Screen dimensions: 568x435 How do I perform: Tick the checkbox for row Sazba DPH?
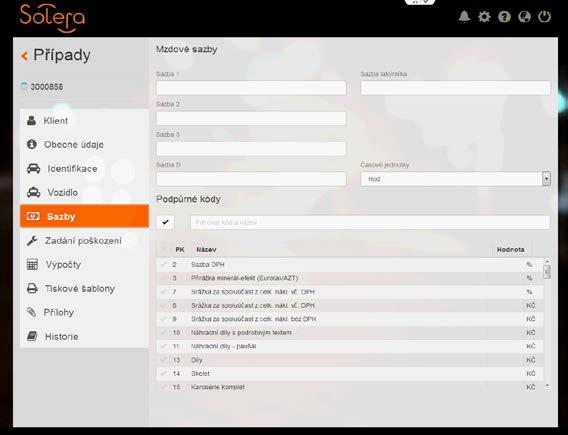(164, 264)
